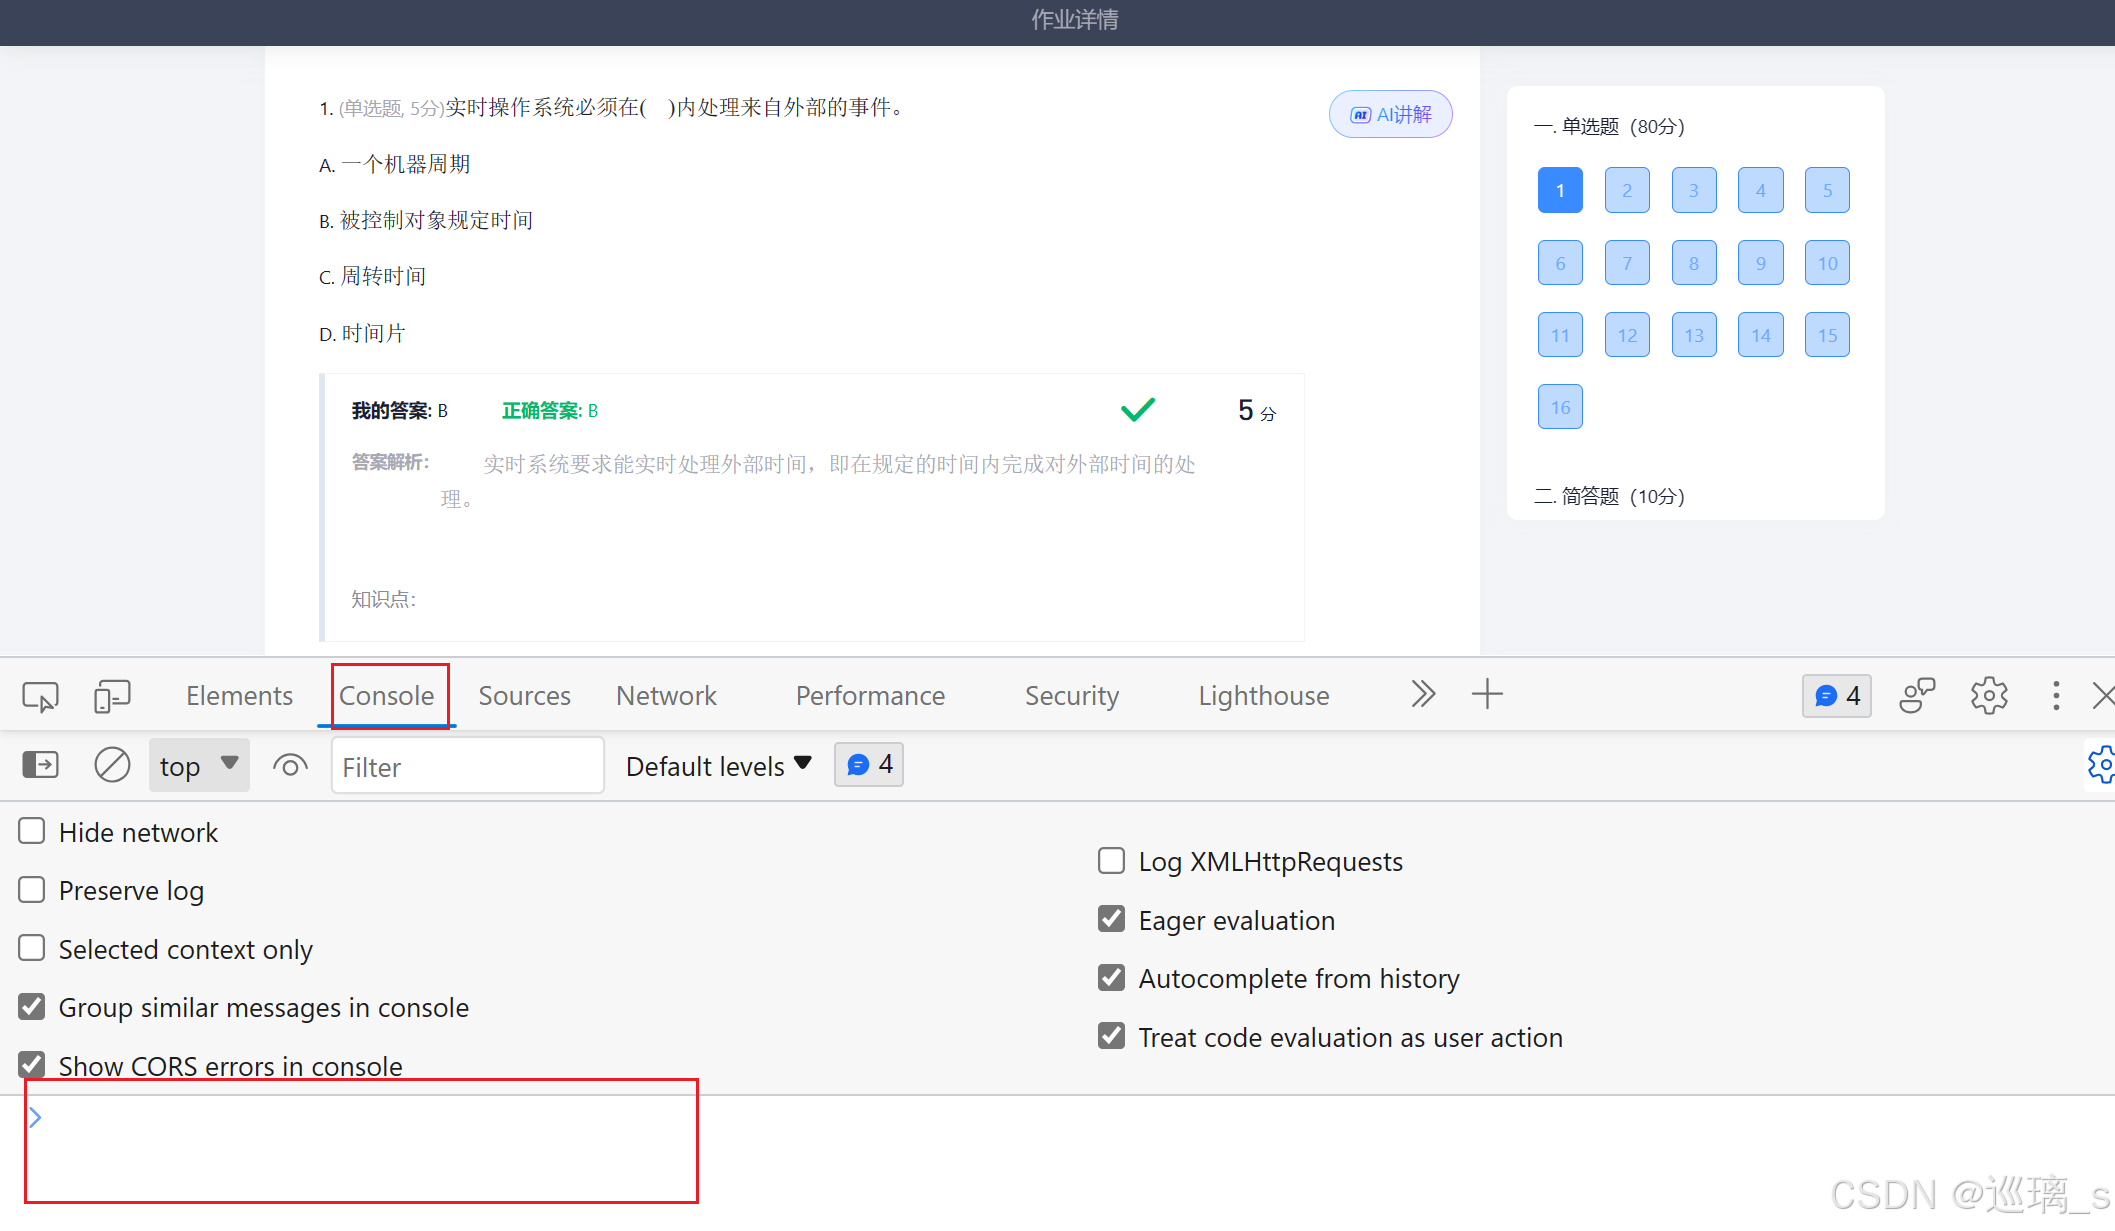Jump to question 16 button
The image size is (2115, 1231).
tap(1560, 407)
